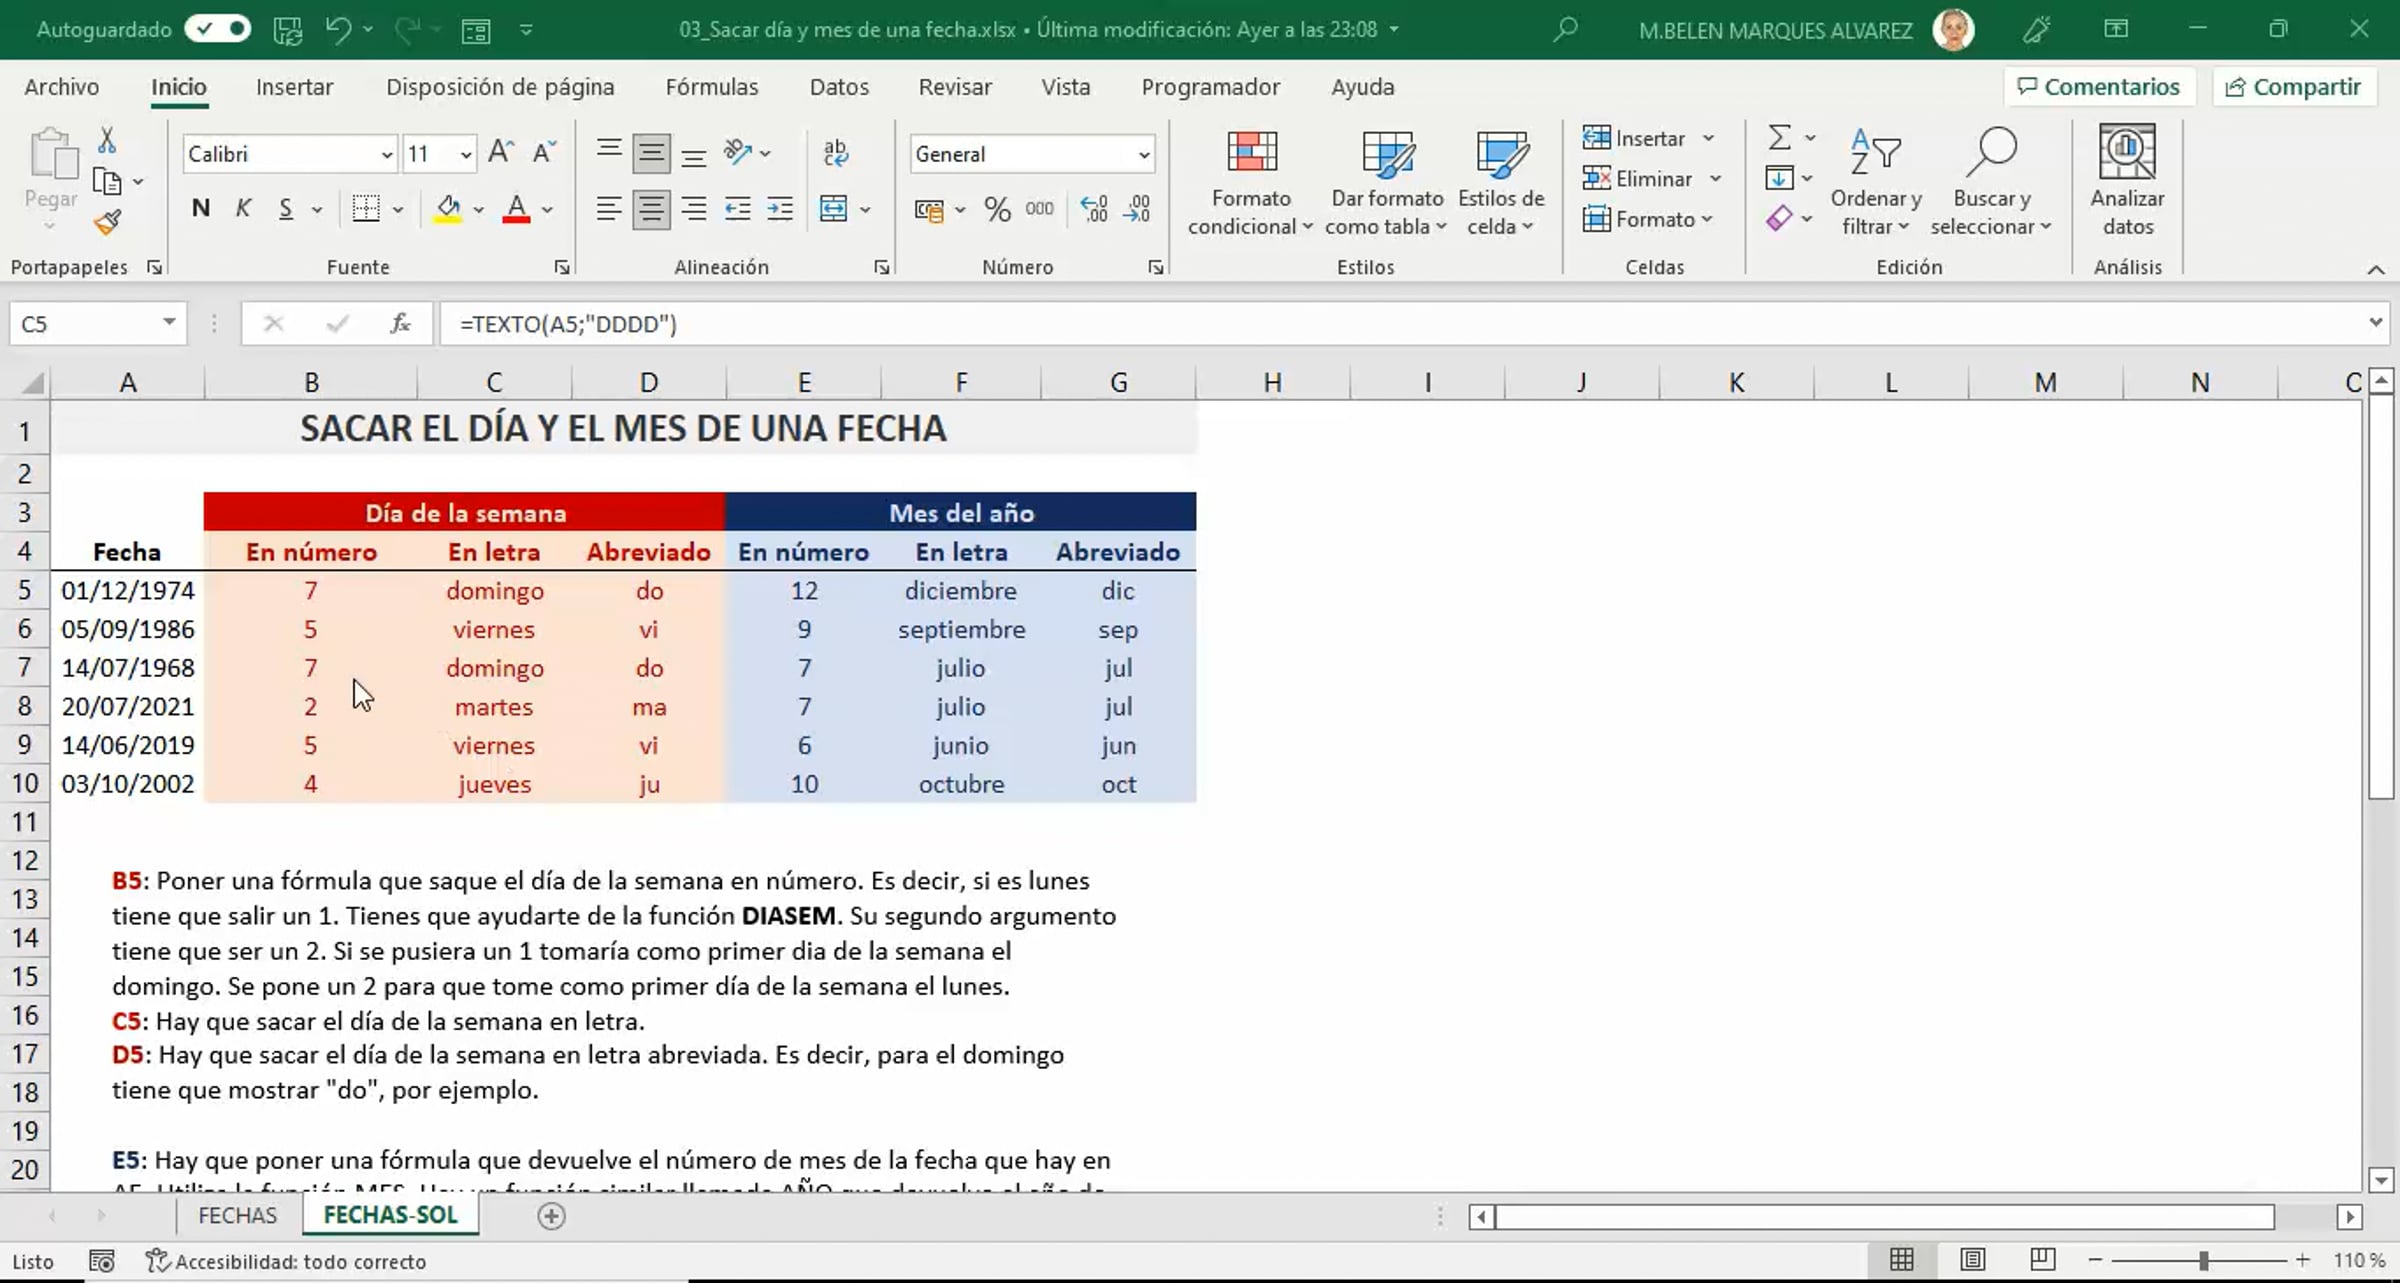Viewport: 2400px width, 1283px height.
Task: Open the General number format dropdown
Action: click(x=1143, y=155)
